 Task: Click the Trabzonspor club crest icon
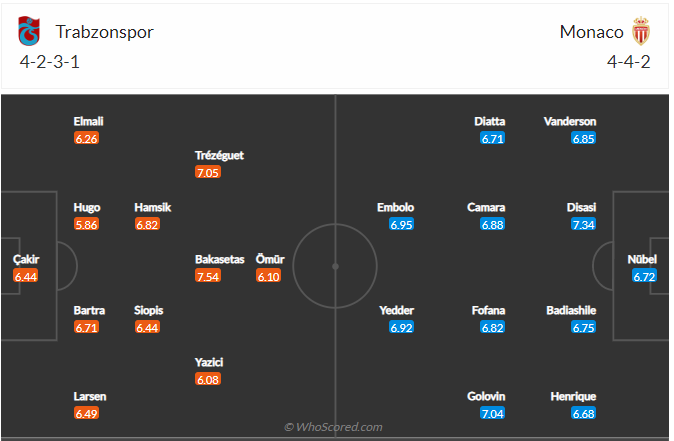pyautogui.click(x=29, y=32)
